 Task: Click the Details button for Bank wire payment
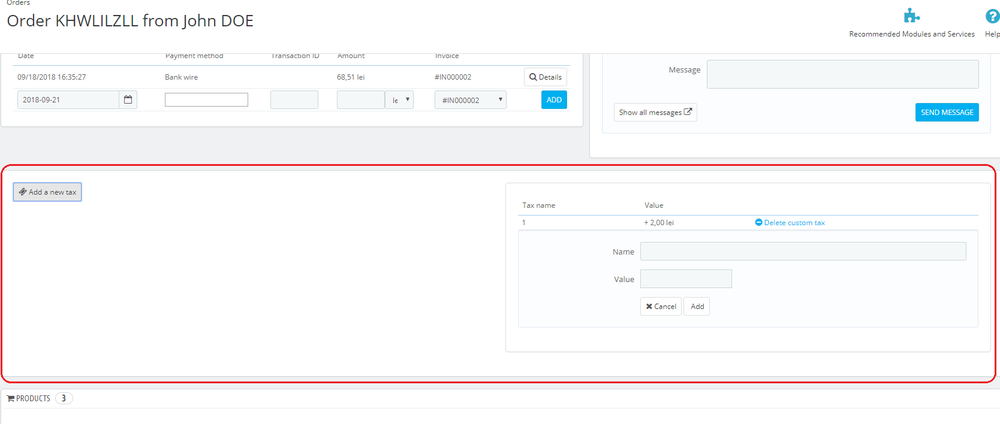545,77
